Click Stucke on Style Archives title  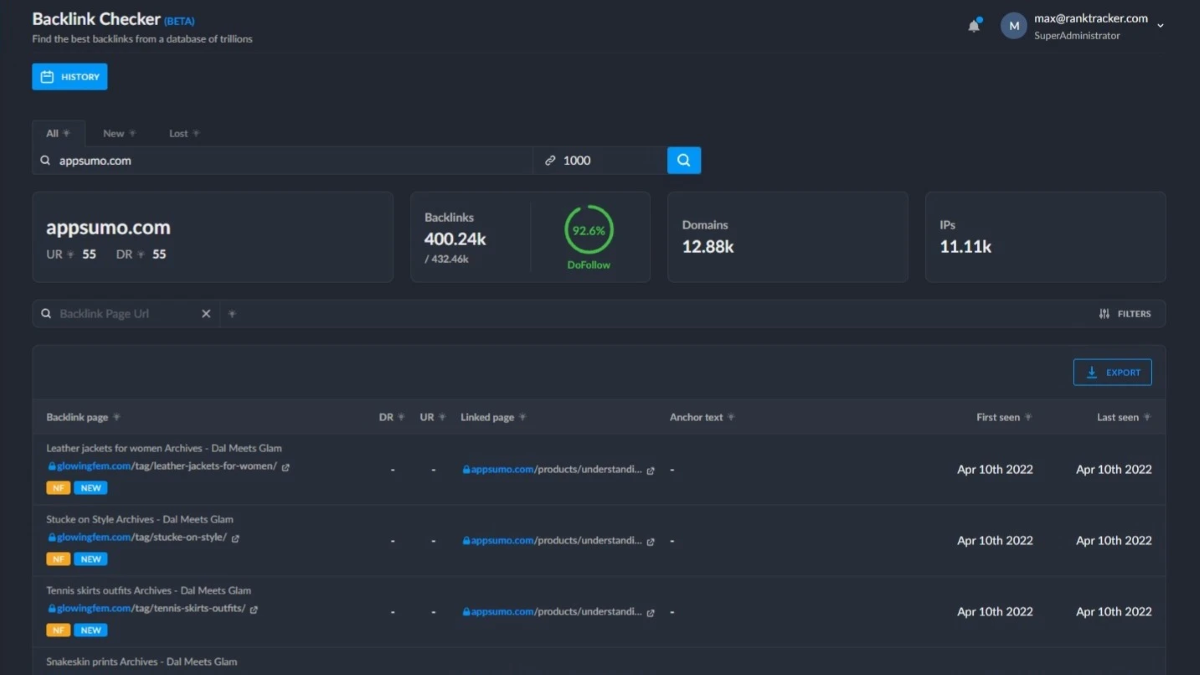pos(140,519)
